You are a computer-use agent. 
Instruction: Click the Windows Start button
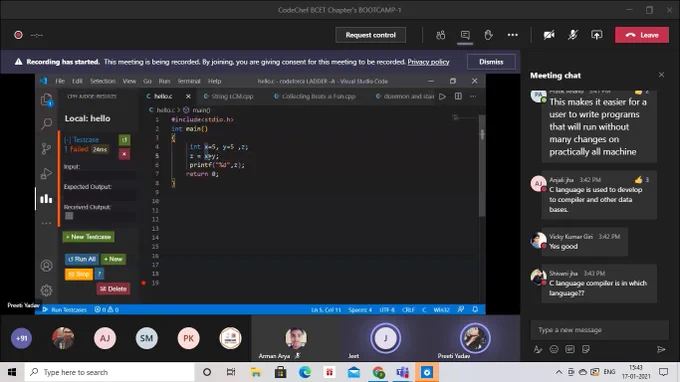12,372
